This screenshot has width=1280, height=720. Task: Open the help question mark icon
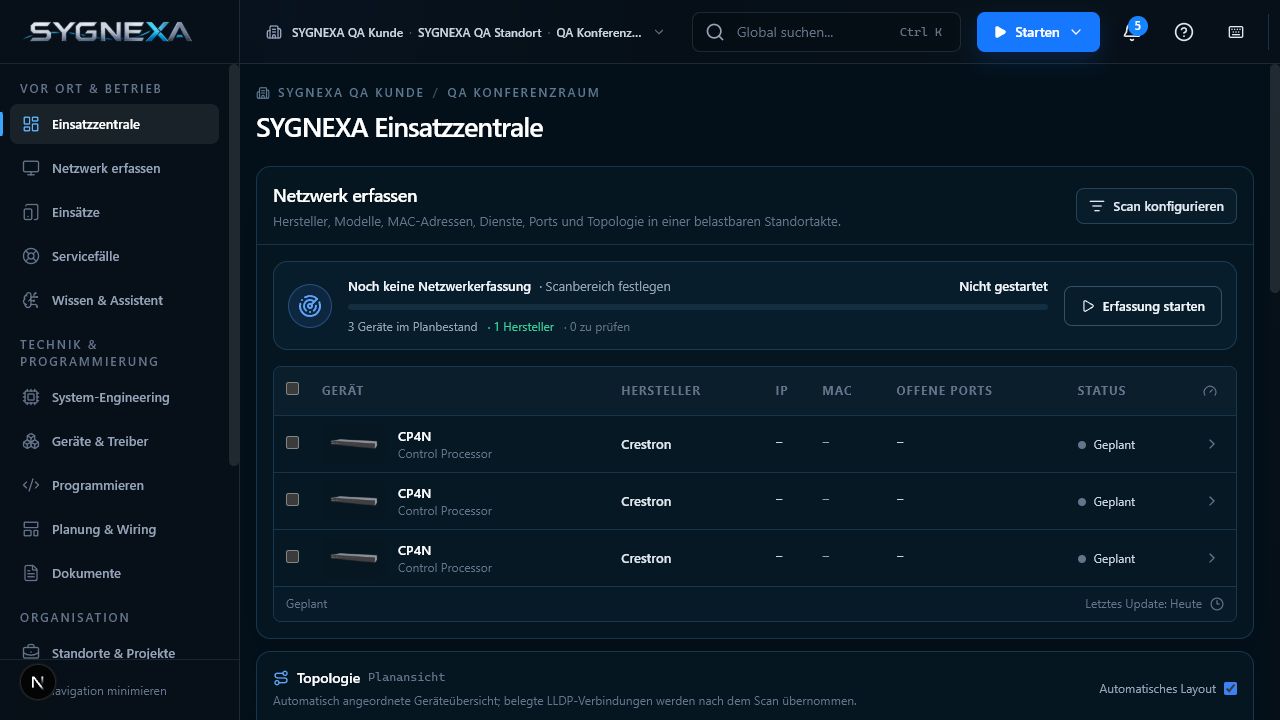(1184, 32)
